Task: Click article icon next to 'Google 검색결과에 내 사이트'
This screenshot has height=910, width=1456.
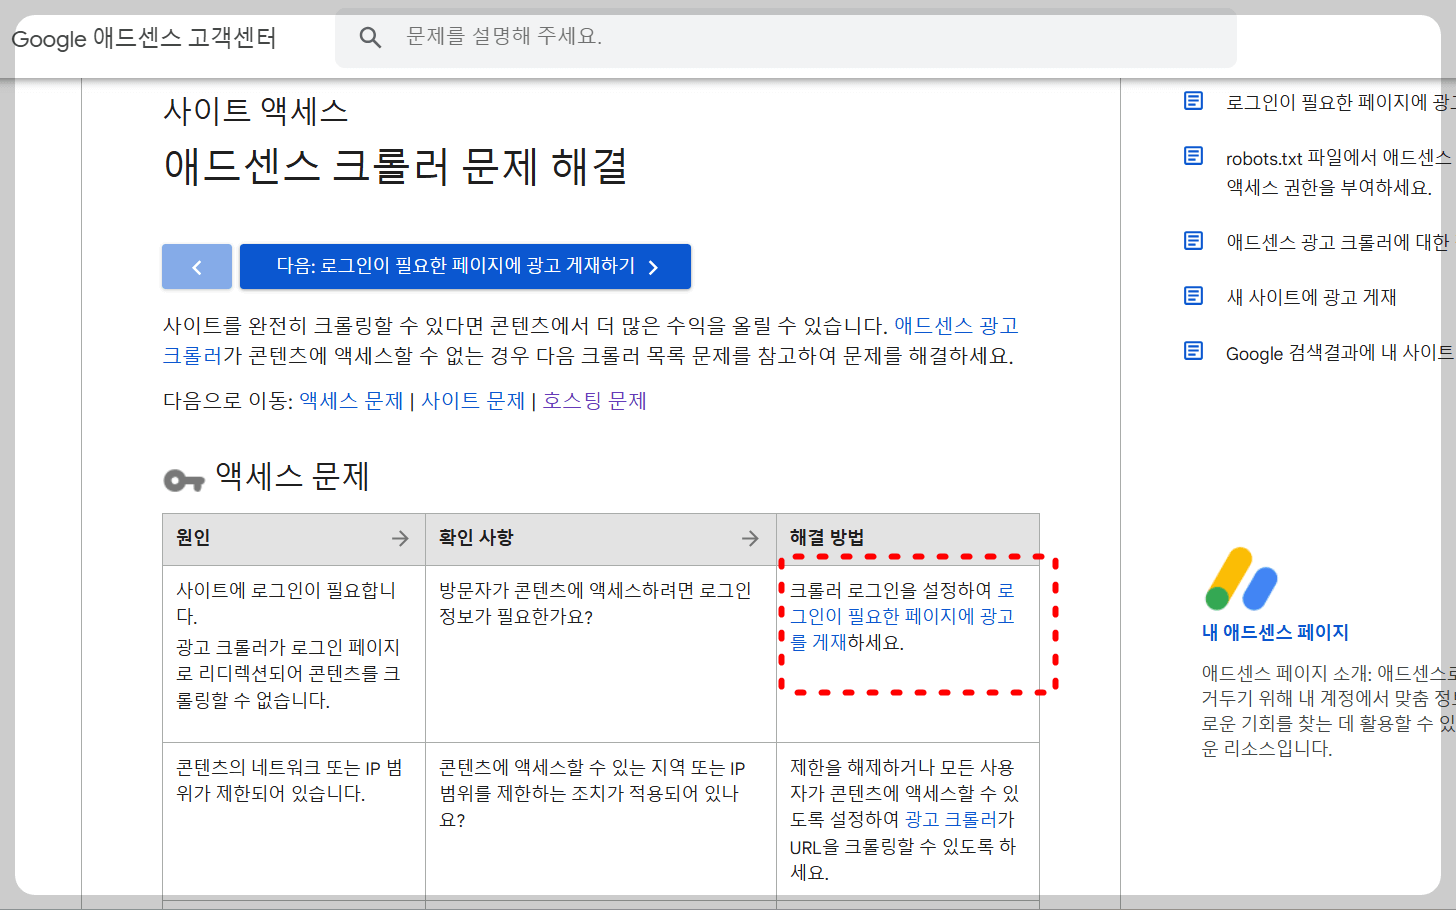Action: pyautogui.click(x=1193, y=351)
